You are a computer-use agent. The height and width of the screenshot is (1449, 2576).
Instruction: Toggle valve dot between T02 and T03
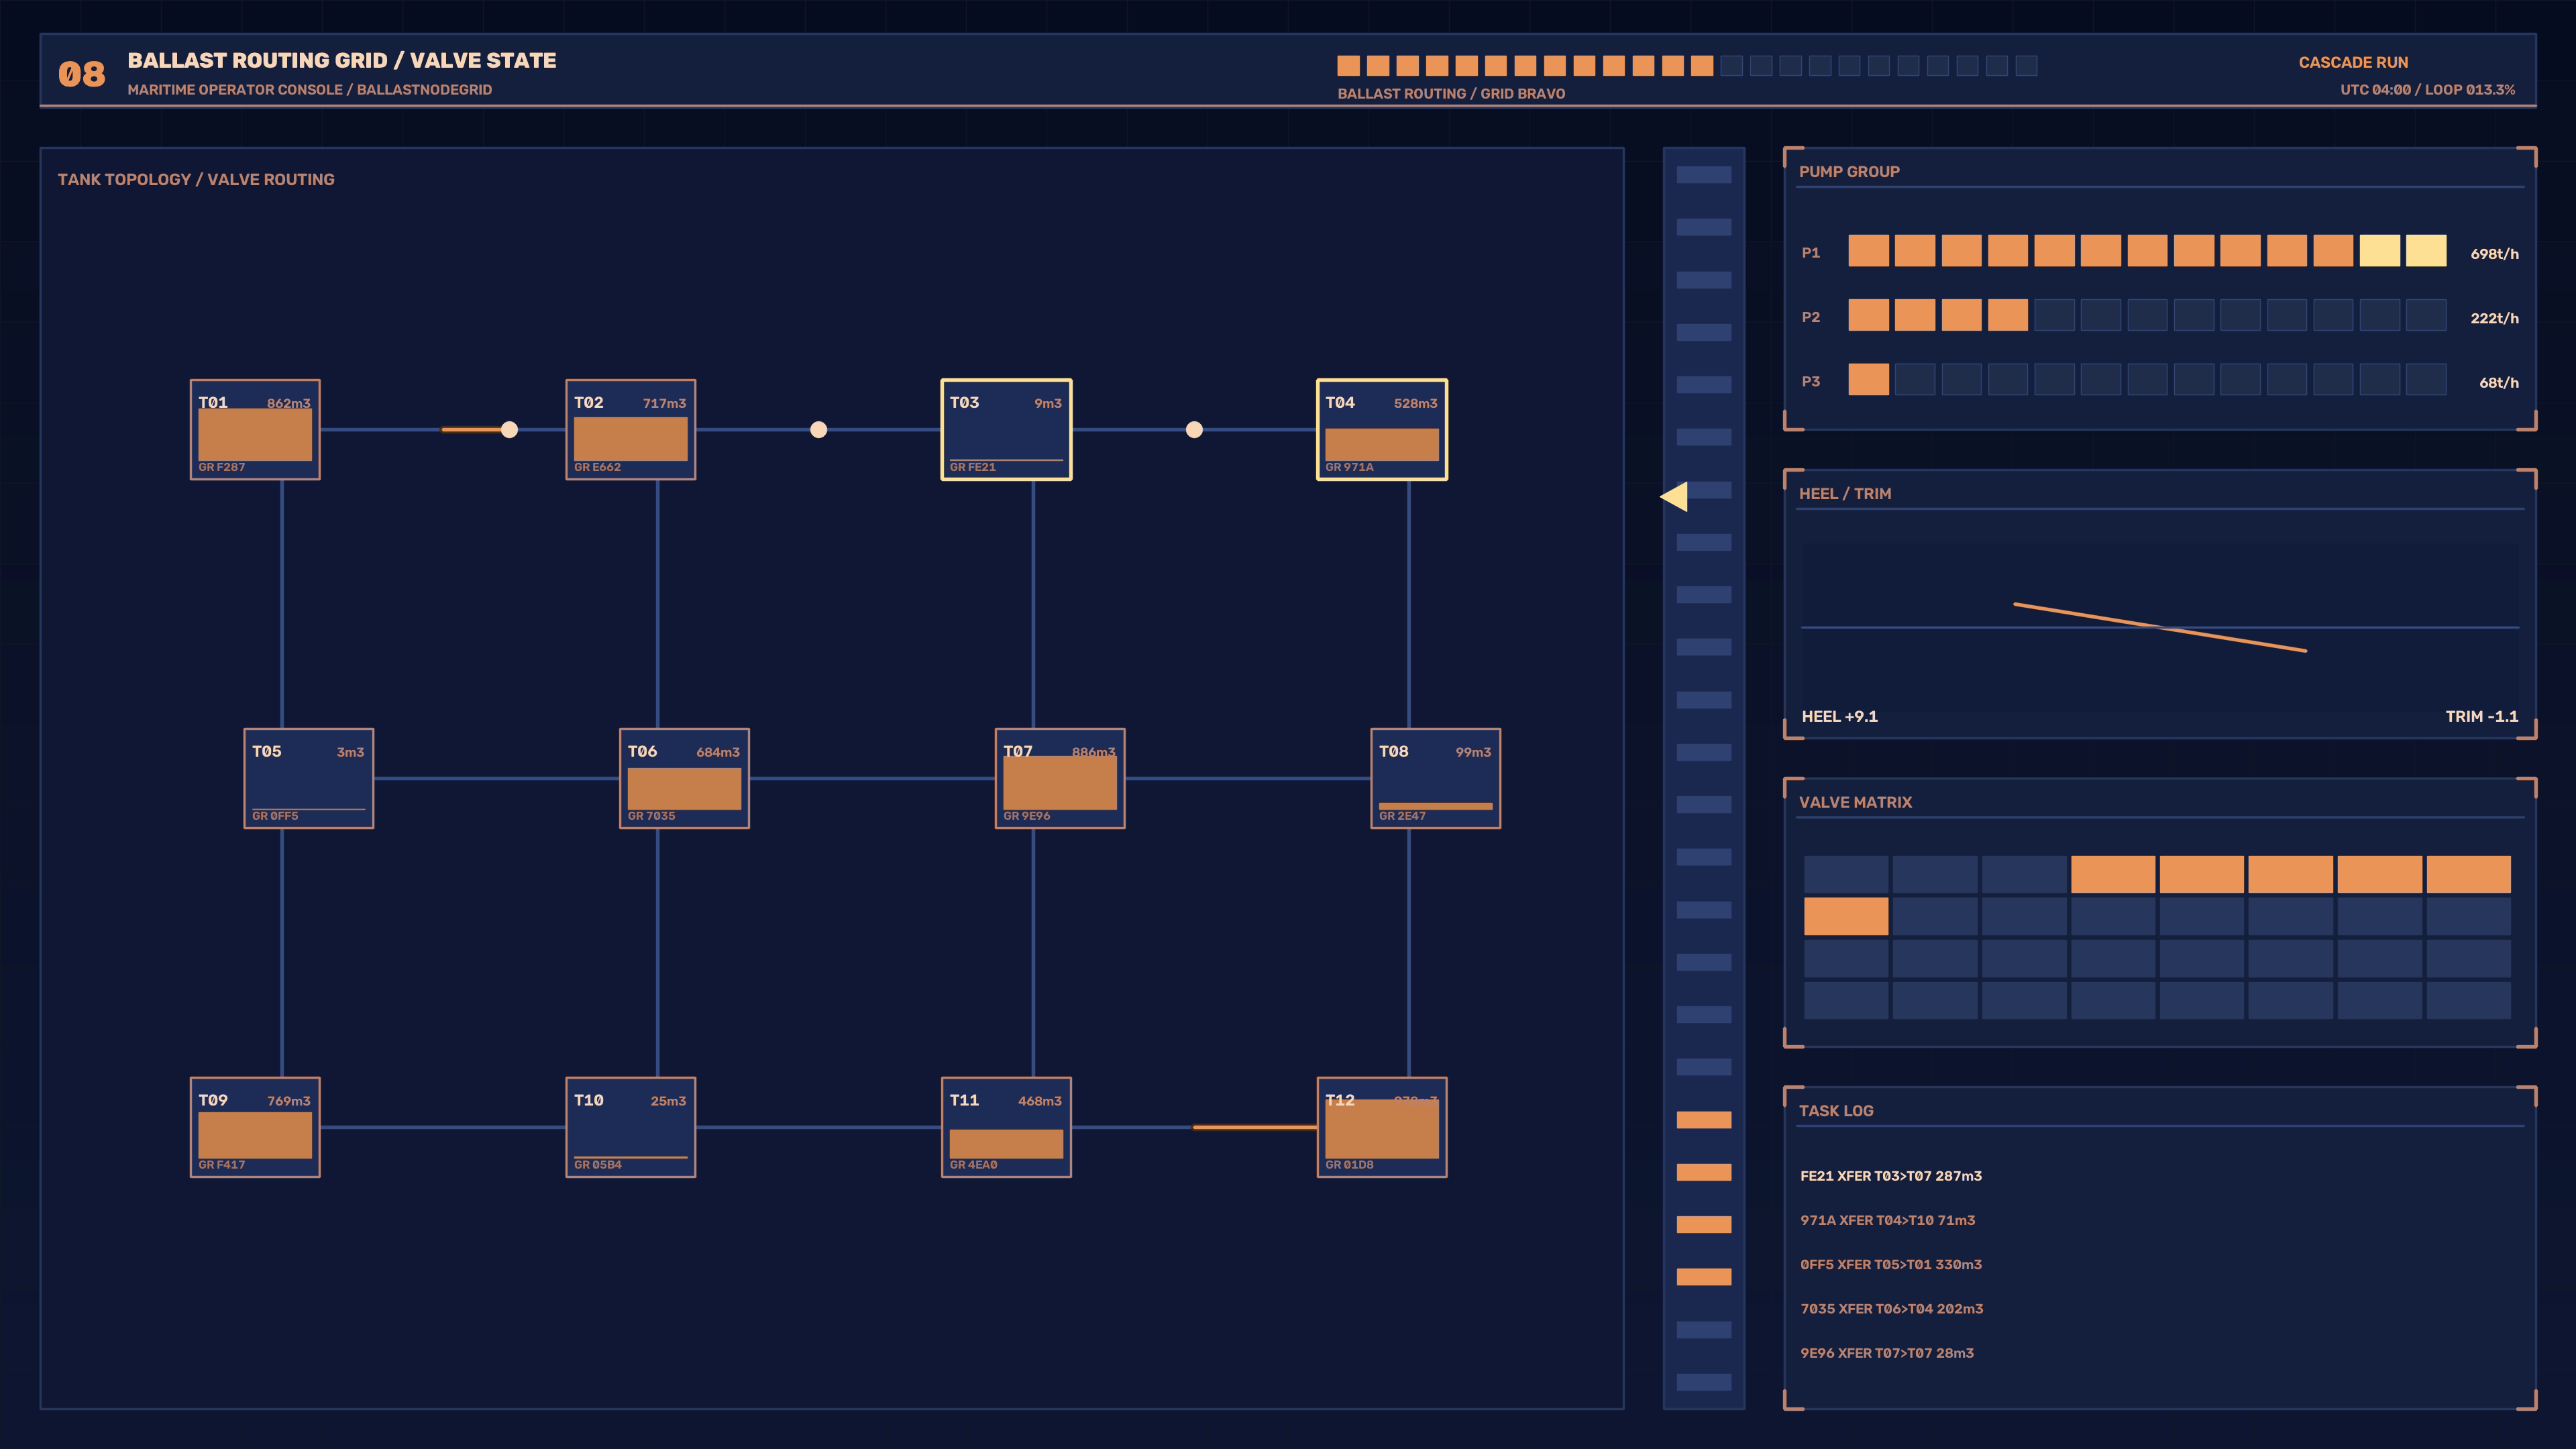(x=818, y=429)
